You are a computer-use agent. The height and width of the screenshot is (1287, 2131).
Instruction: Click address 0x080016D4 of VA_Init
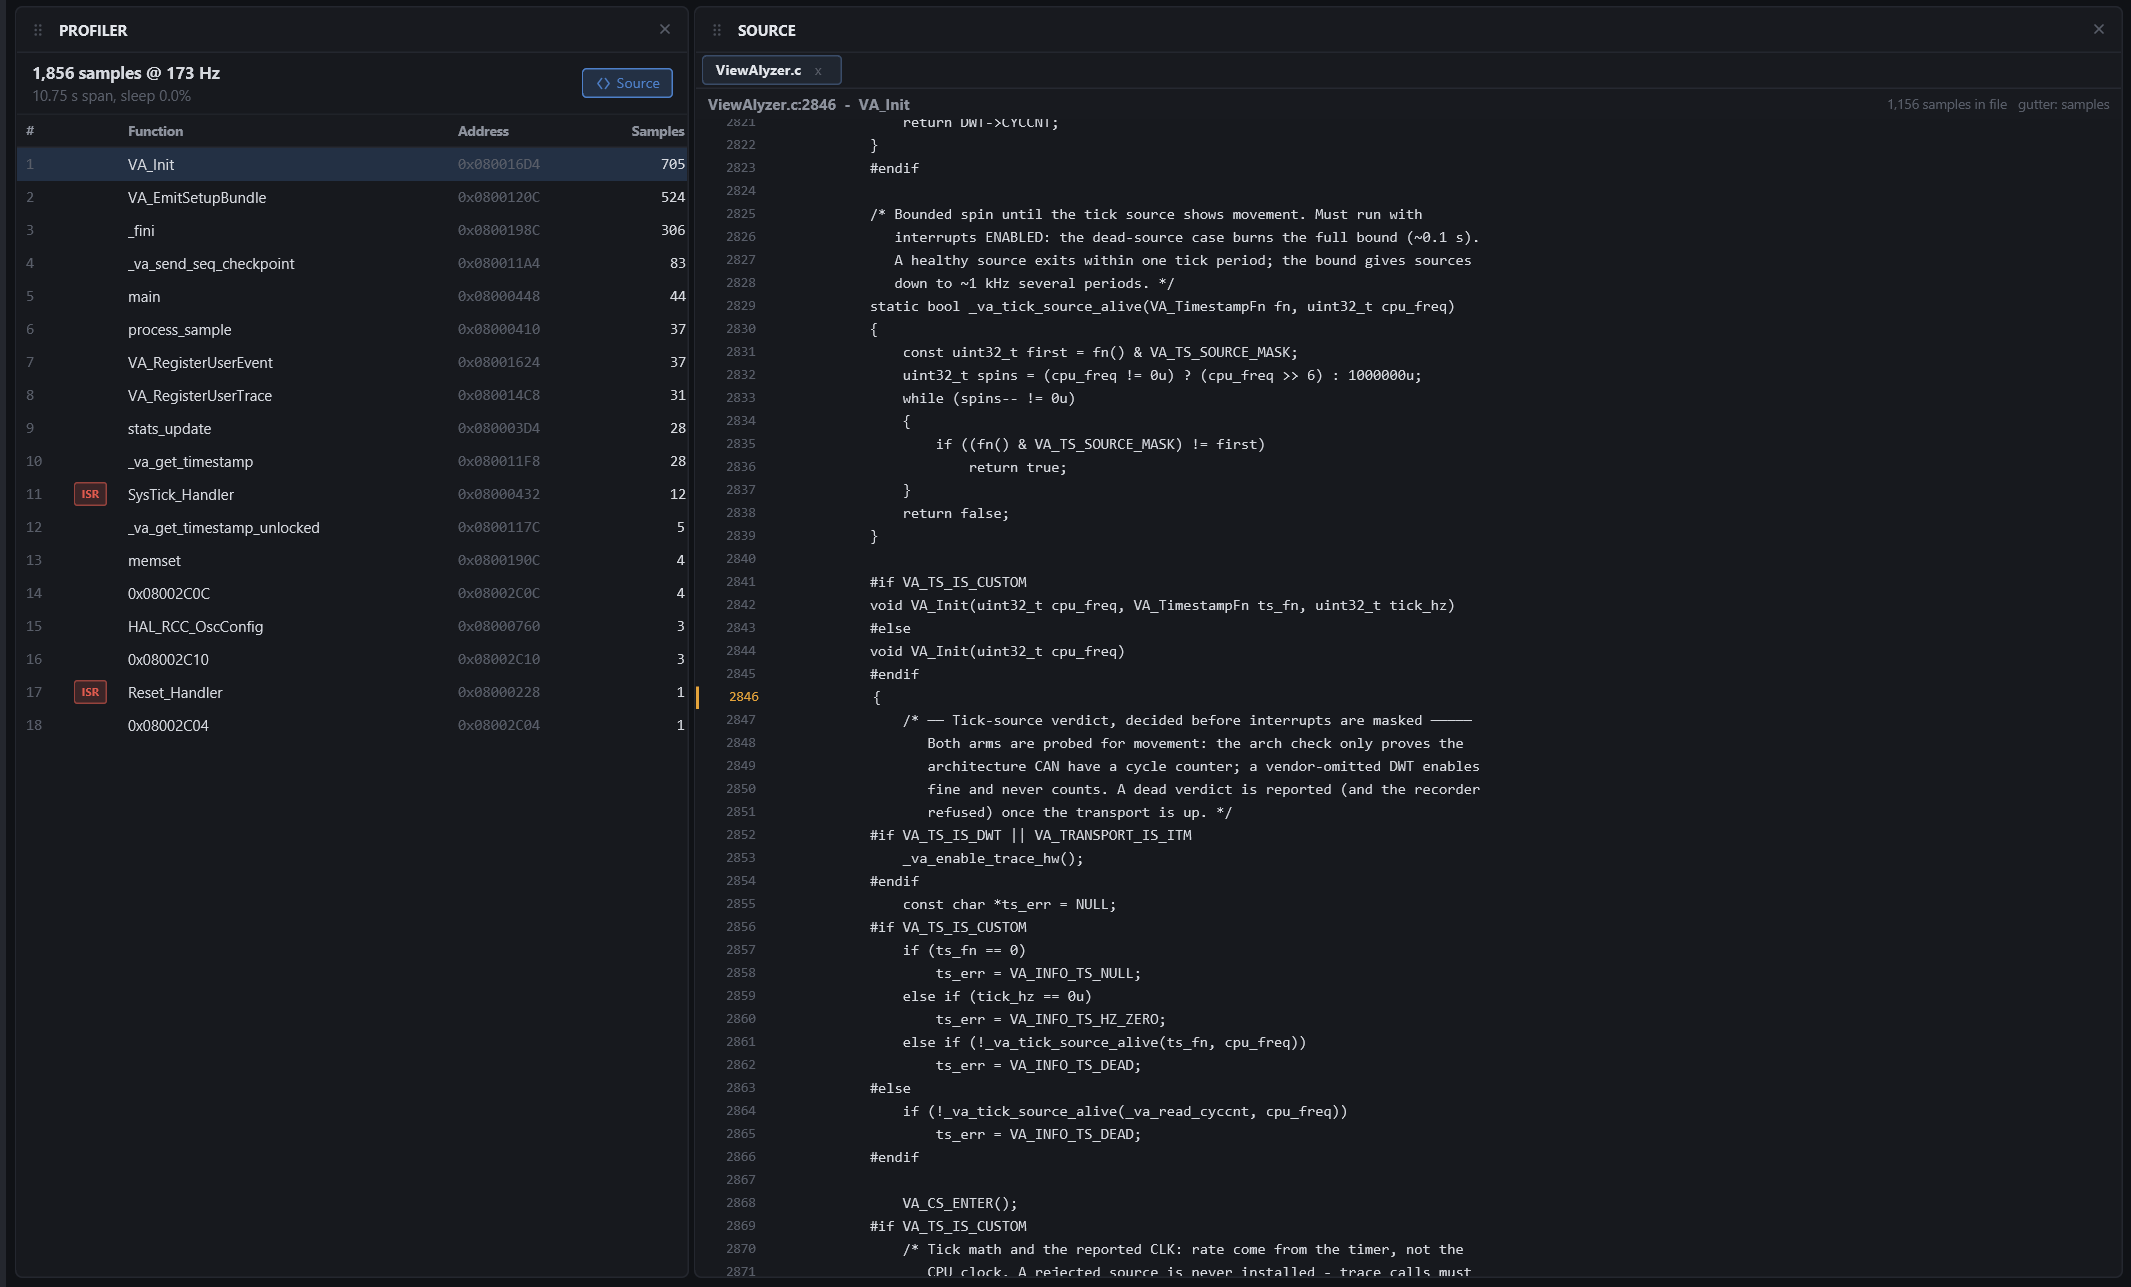coord(498,164)
